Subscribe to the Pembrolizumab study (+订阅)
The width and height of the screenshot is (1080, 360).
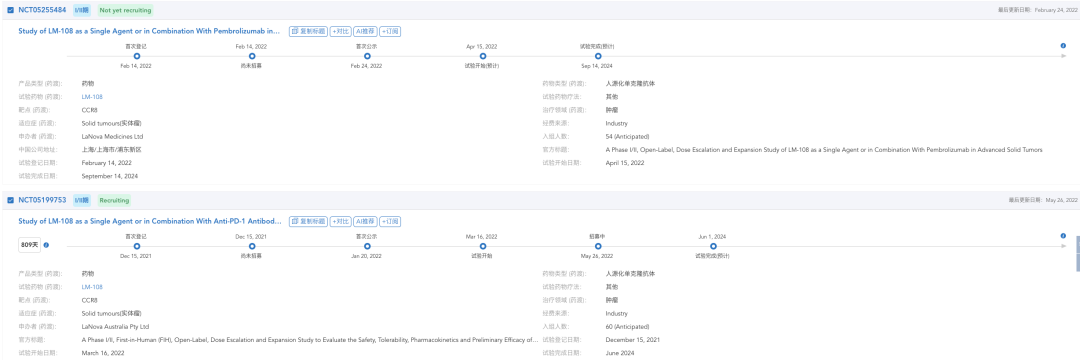tap(390, 31)
